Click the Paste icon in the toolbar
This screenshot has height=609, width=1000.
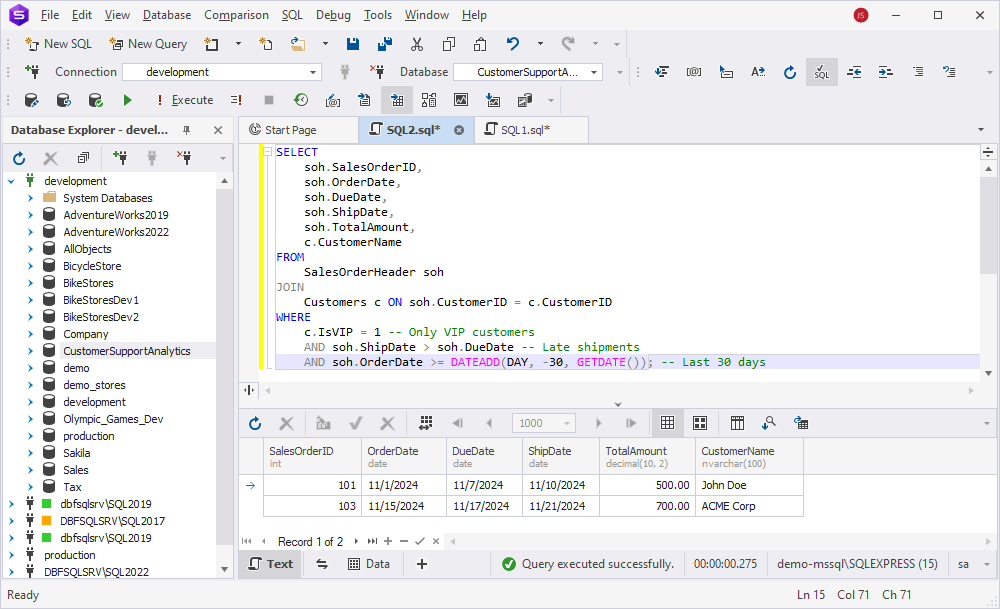tap(480, 44)
